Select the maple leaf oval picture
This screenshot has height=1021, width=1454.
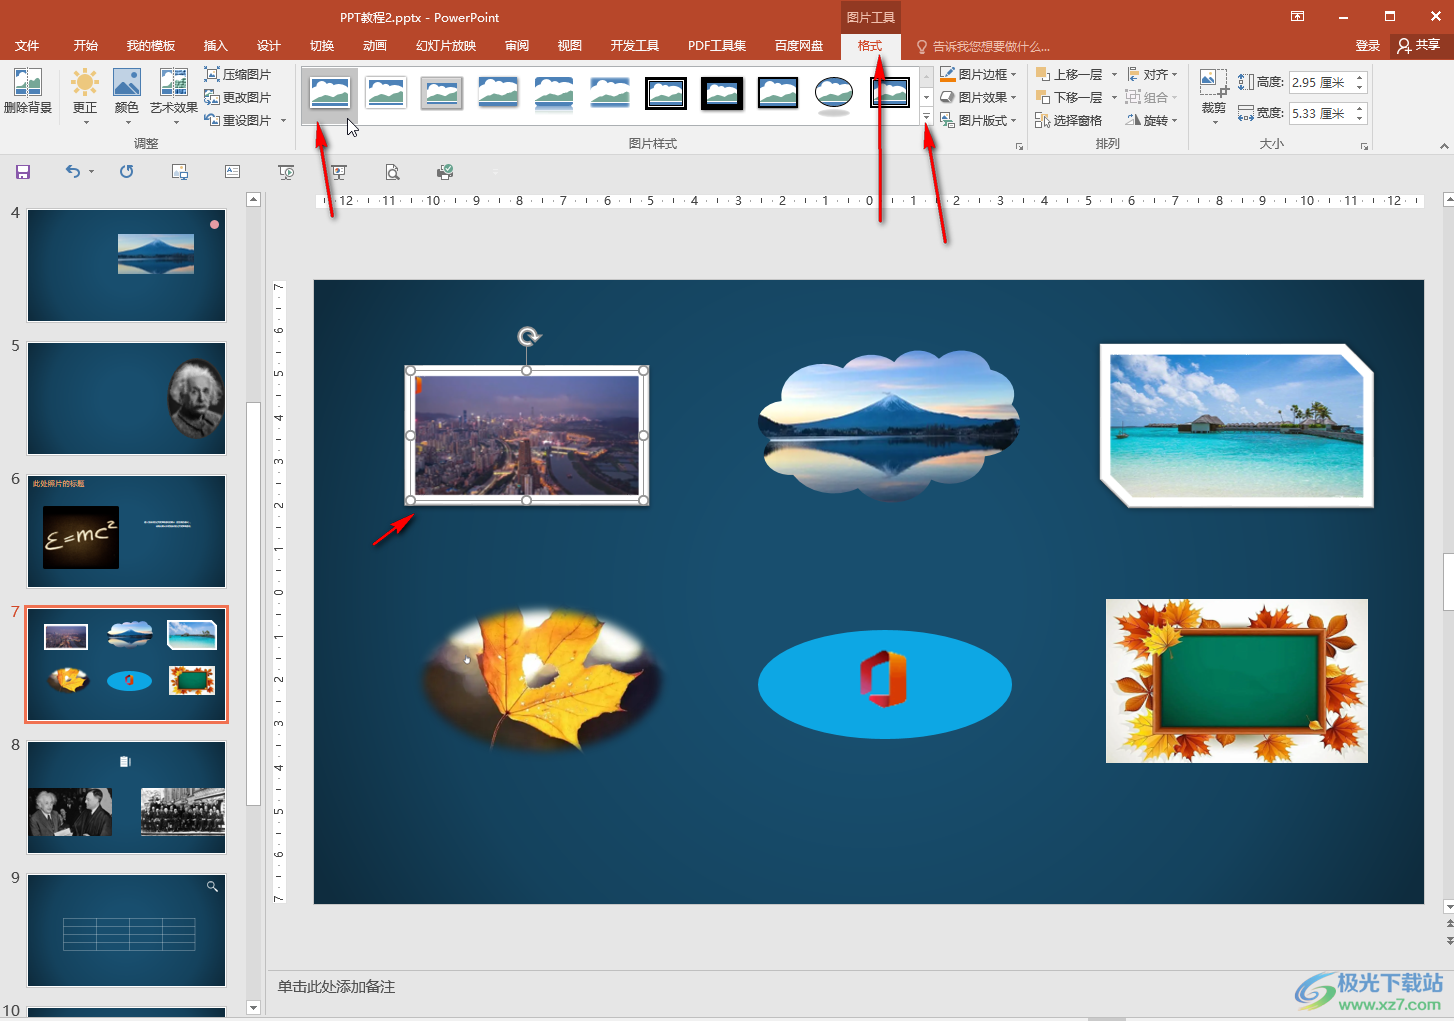click(x=543, y=680)
